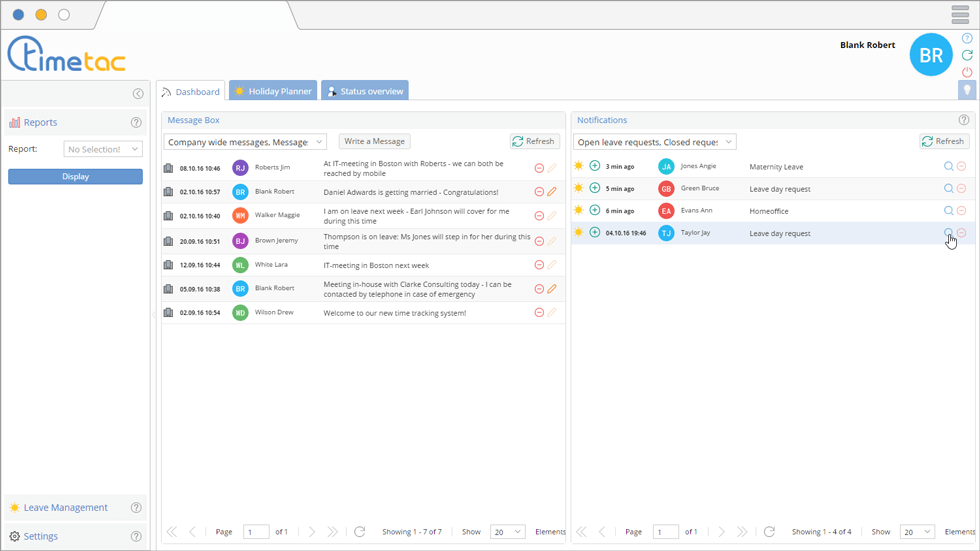Delete the Roberts Jim message with the minus icon

539,168
